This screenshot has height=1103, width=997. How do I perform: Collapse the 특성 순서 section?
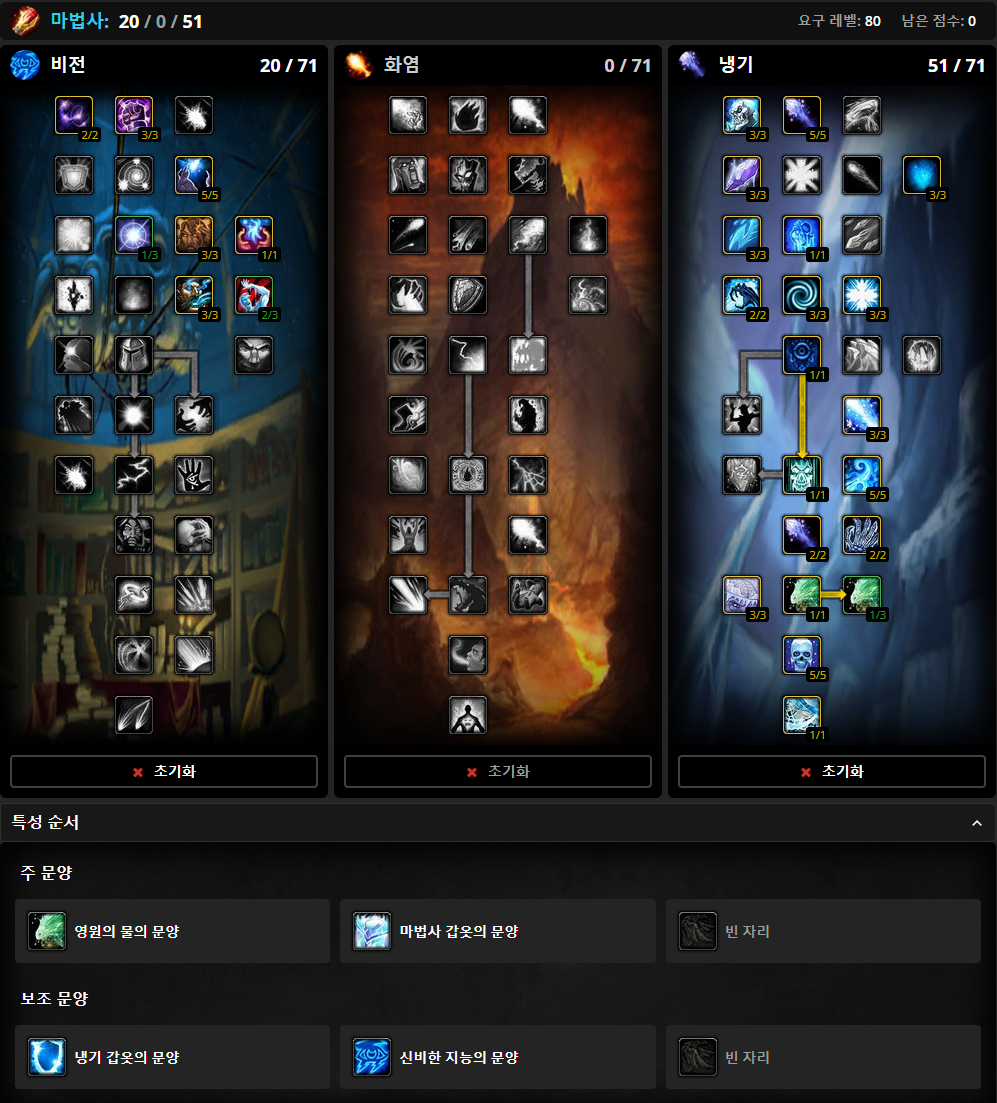pyautogui.click(x=977, y=823)
